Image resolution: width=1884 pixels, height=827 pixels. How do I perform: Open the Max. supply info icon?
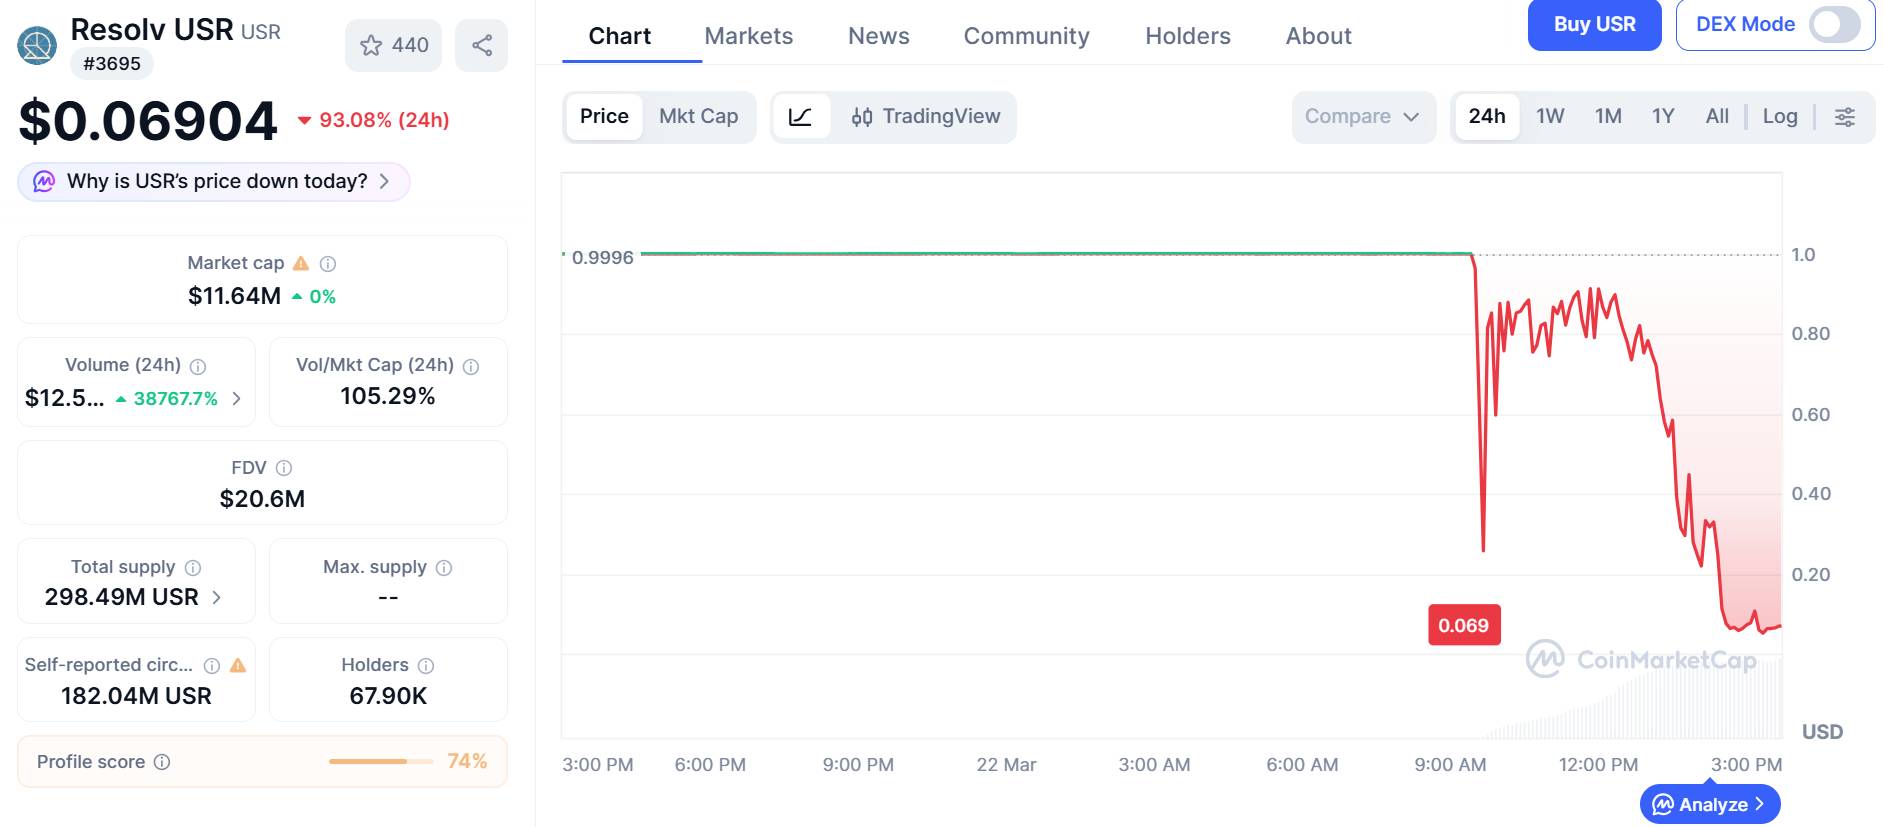pyautogui.click(x=444, y=568)
